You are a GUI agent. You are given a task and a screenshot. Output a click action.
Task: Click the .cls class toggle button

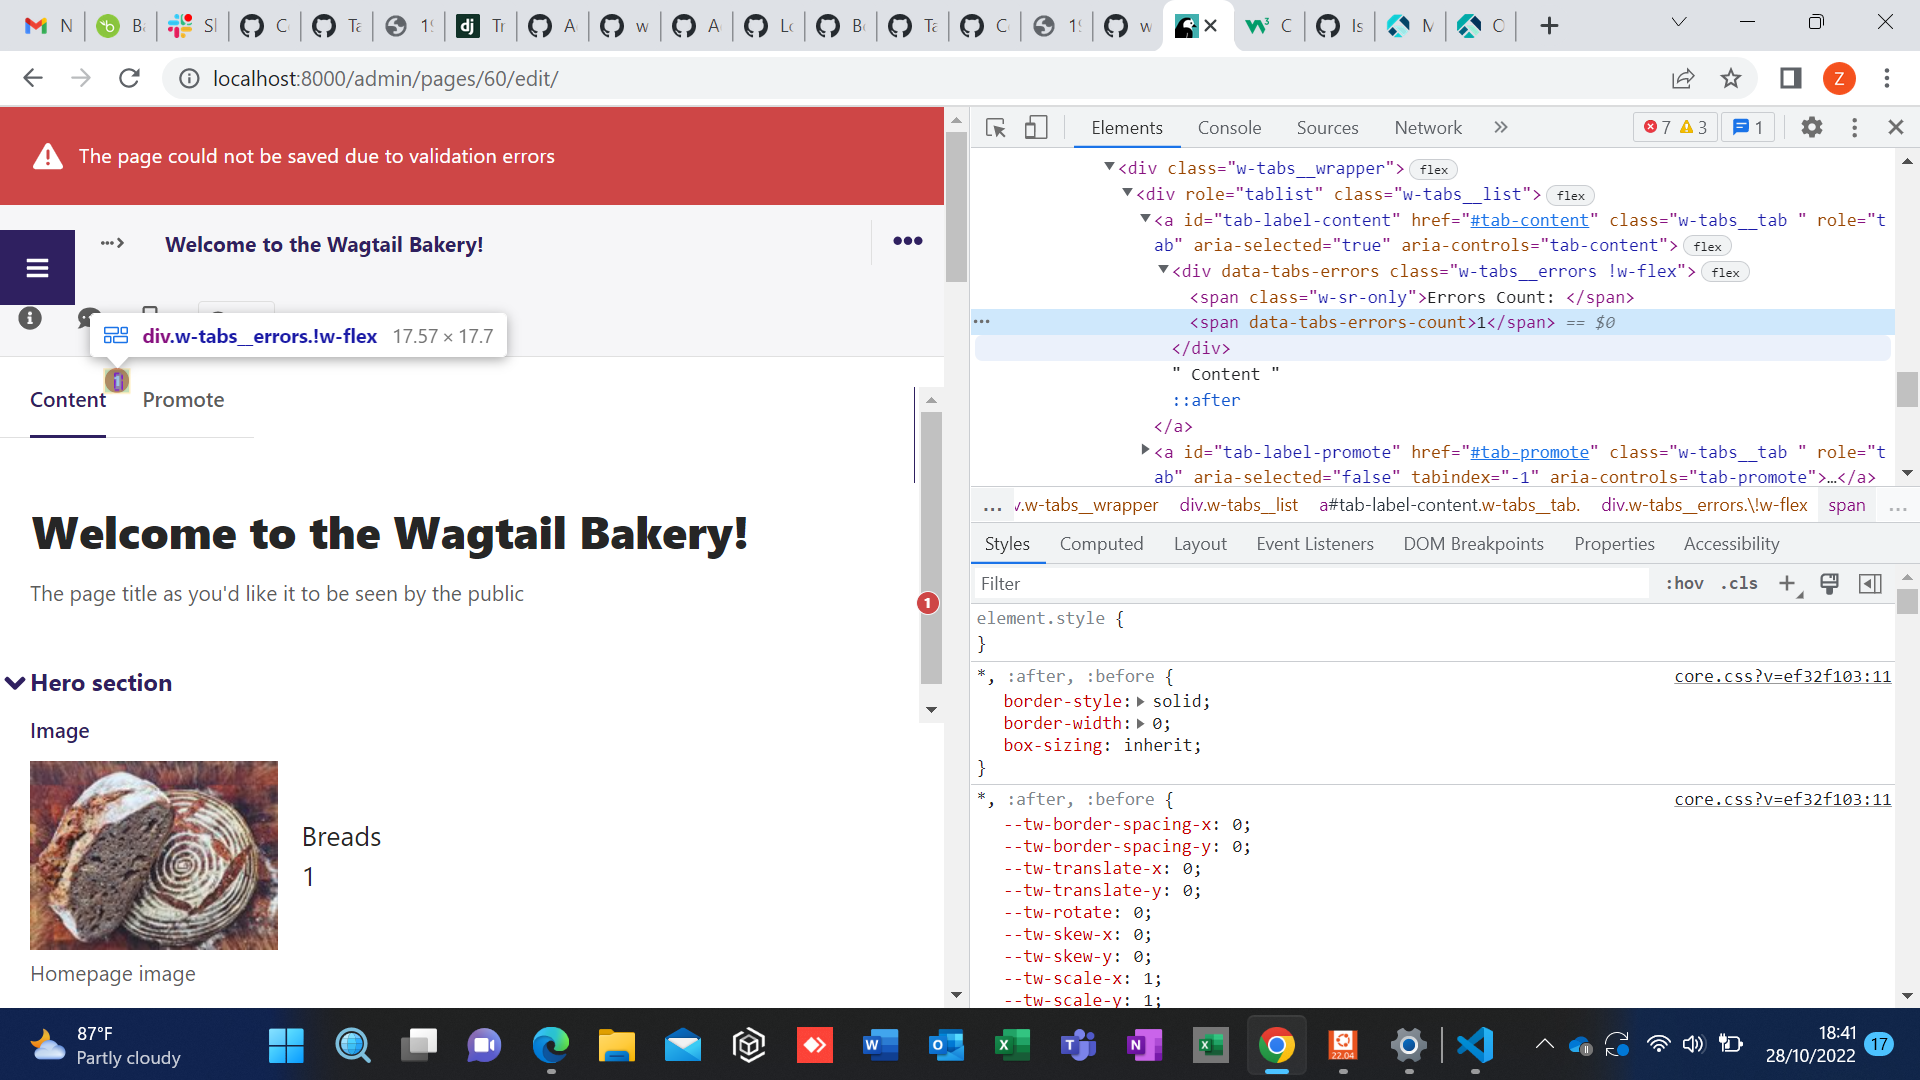(x=1739, y=583)
